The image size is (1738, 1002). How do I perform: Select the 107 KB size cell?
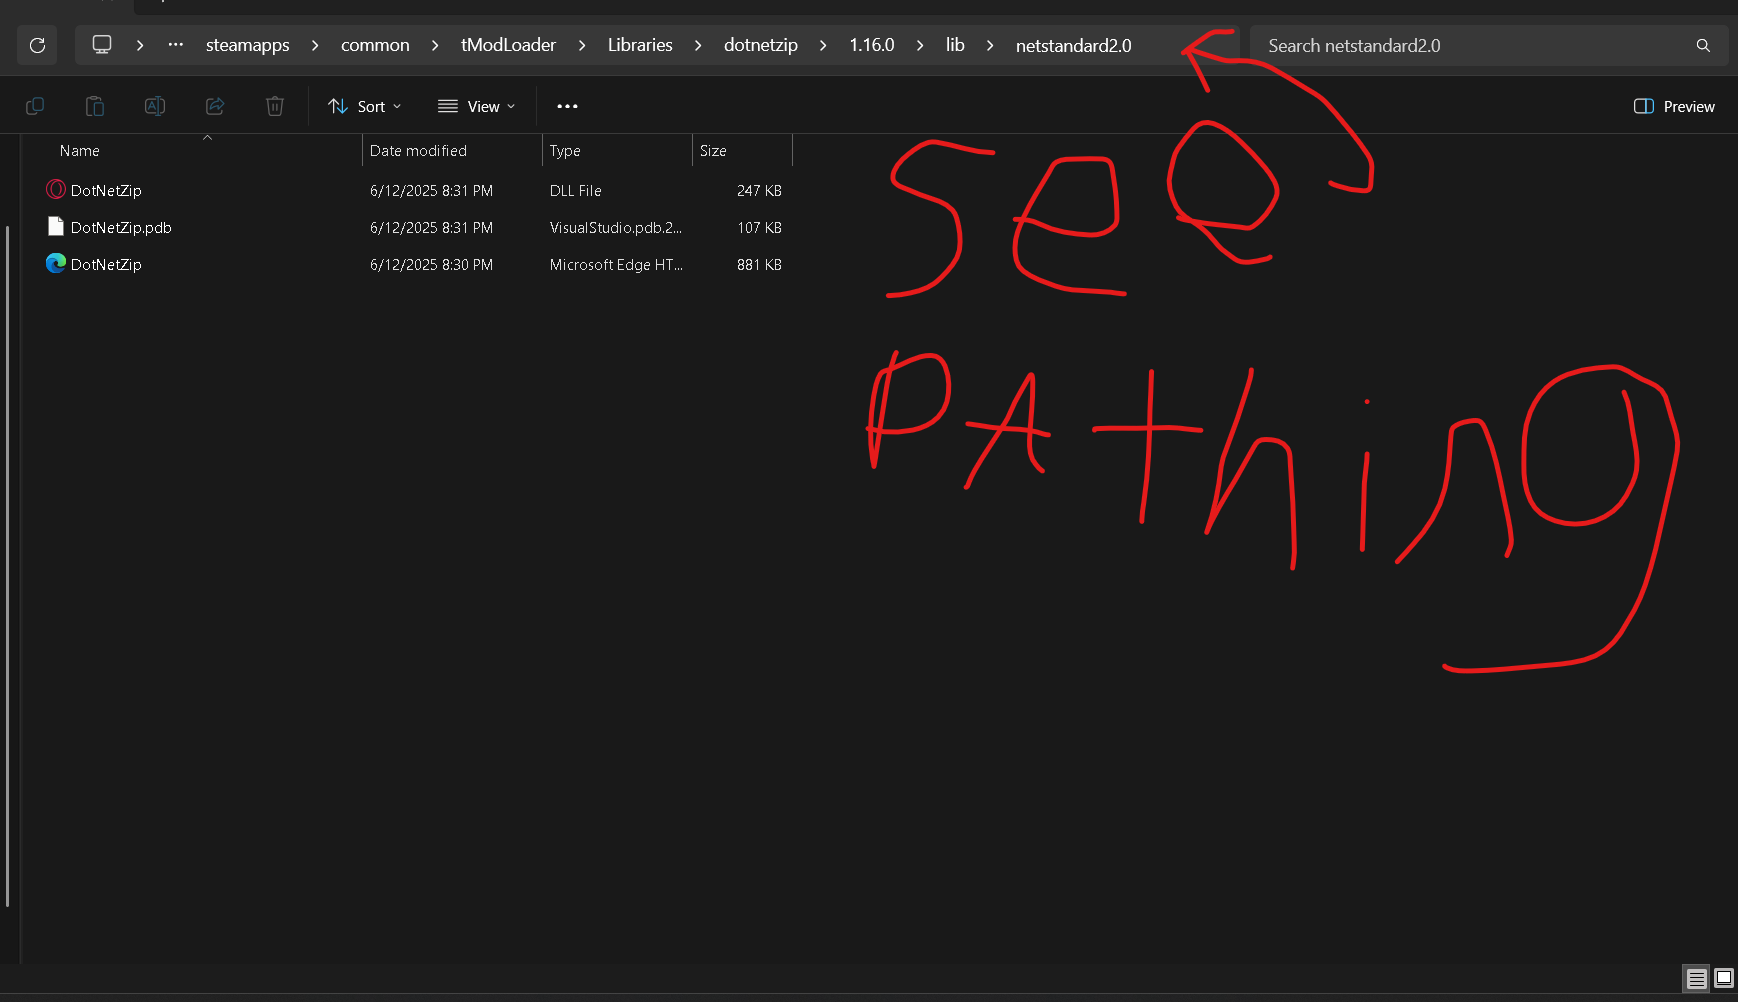(x=759, y=227)
